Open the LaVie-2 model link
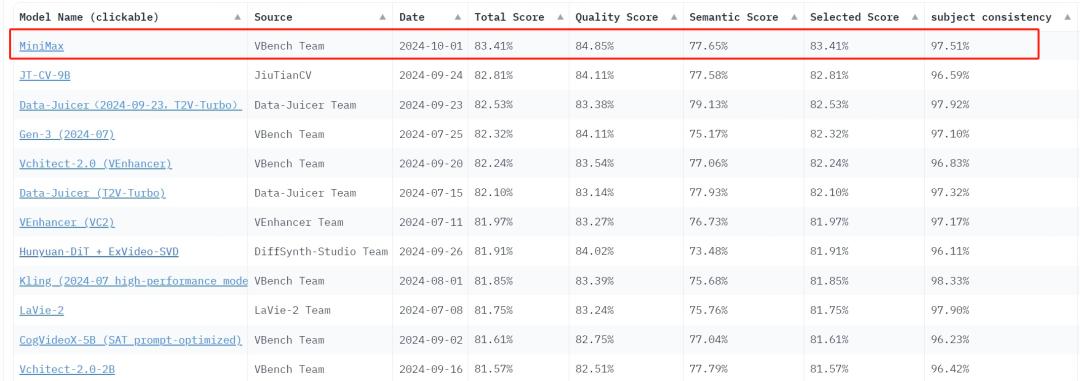Viewport: 1080px width, 381px height. [41, 310]
